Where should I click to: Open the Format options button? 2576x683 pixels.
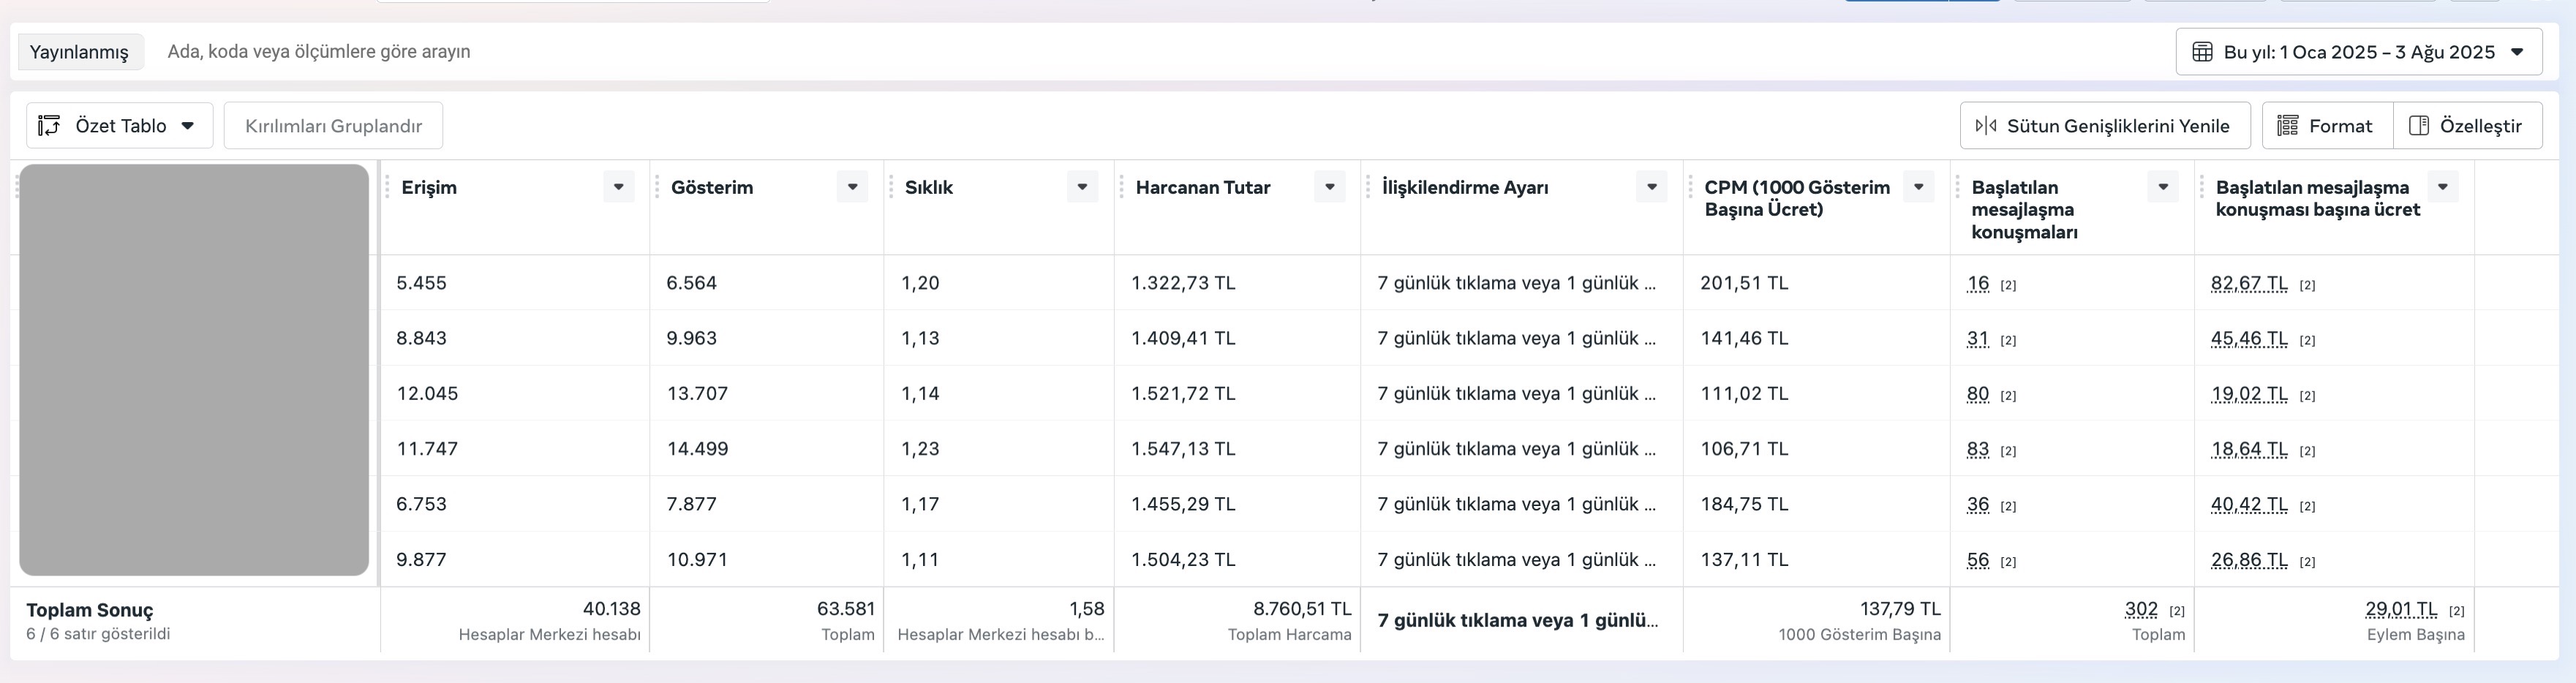coord(2327,126)
